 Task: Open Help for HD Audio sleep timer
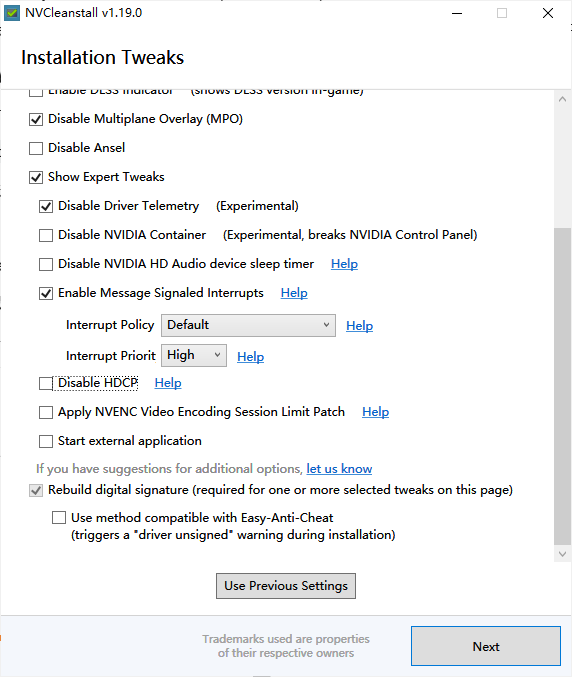click(x=344, y=264)
